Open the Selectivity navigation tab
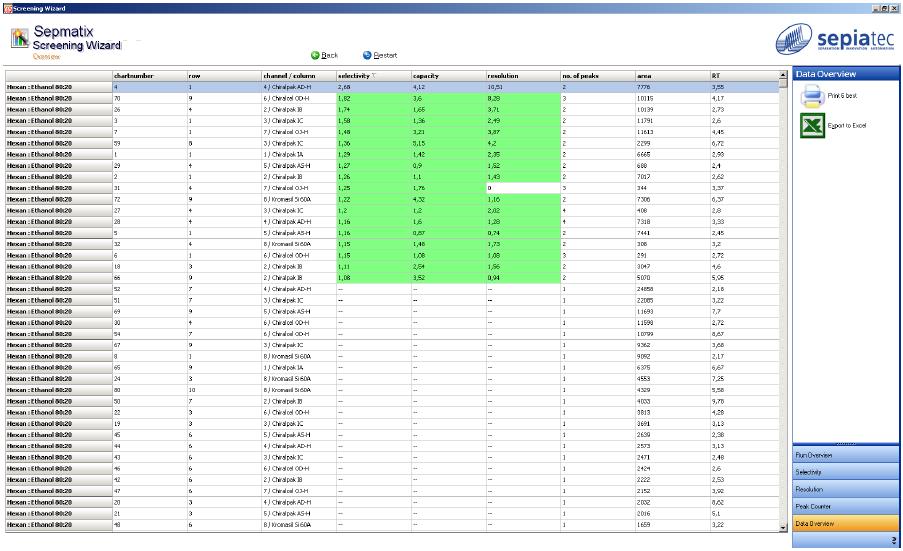Image resolution: width=903 pixels, height=551 pixels. point(845,472)
